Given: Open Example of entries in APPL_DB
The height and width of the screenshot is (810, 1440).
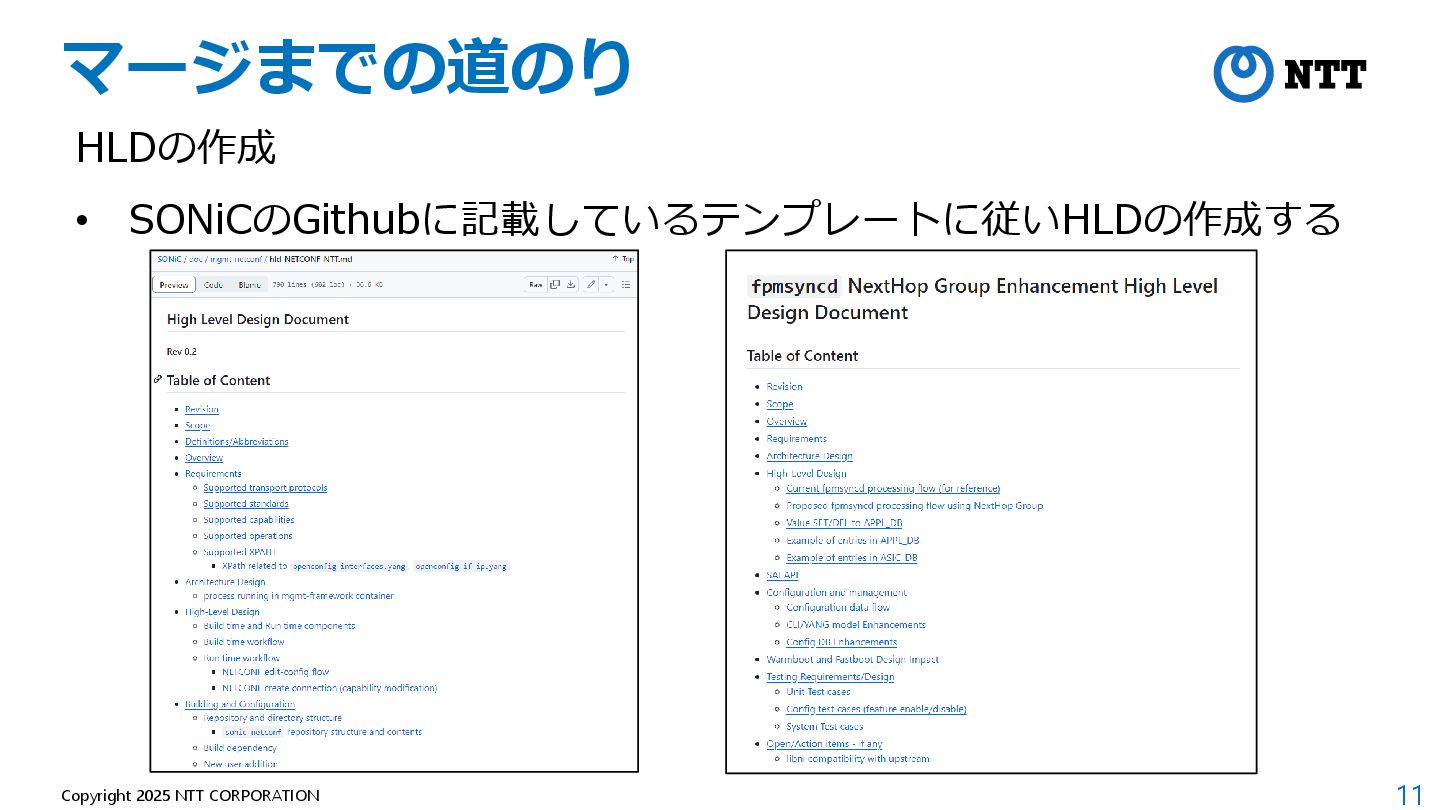Looking at the screenshot, I should point(853,540).
